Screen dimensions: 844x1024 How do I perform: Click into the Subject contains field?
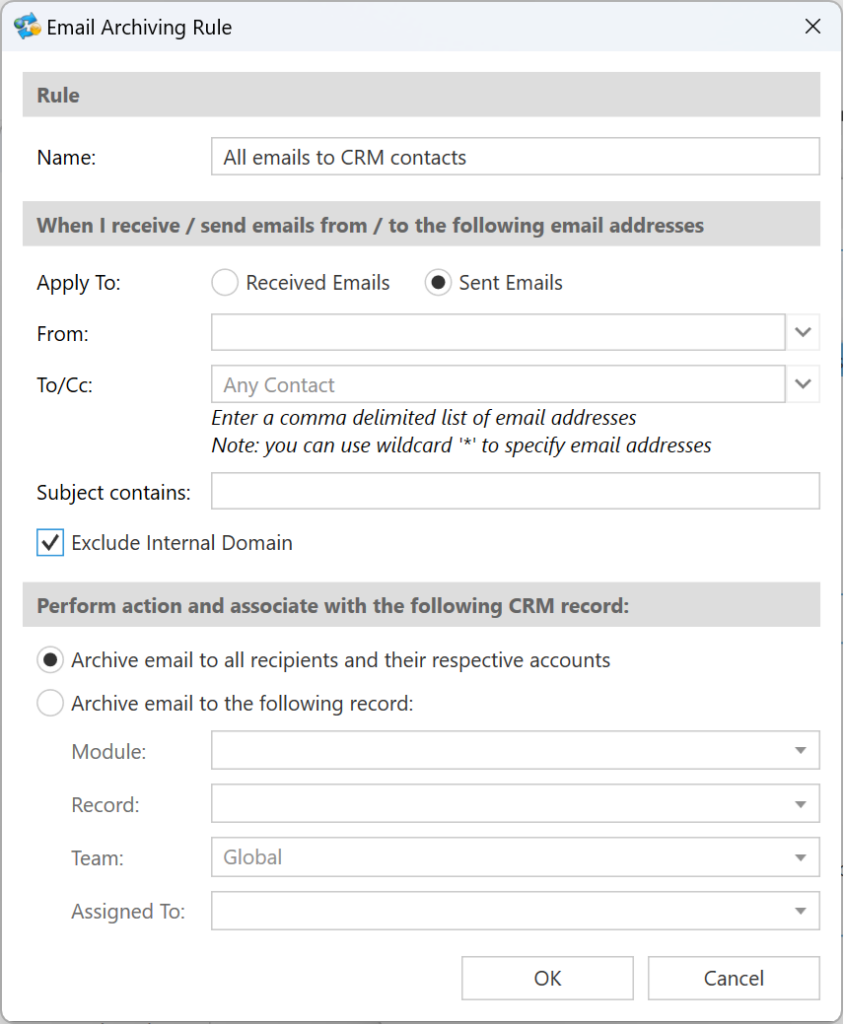[x=515, y=491]
